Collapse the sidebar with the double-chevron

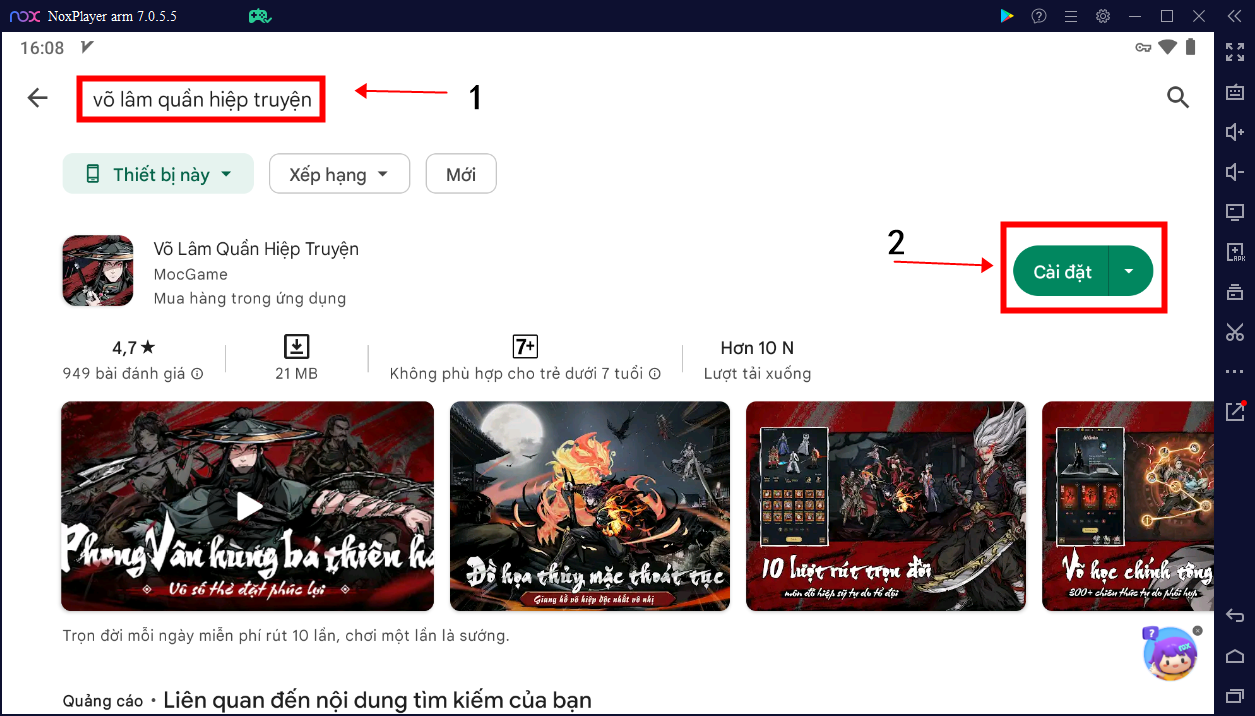click(1234, 16)
